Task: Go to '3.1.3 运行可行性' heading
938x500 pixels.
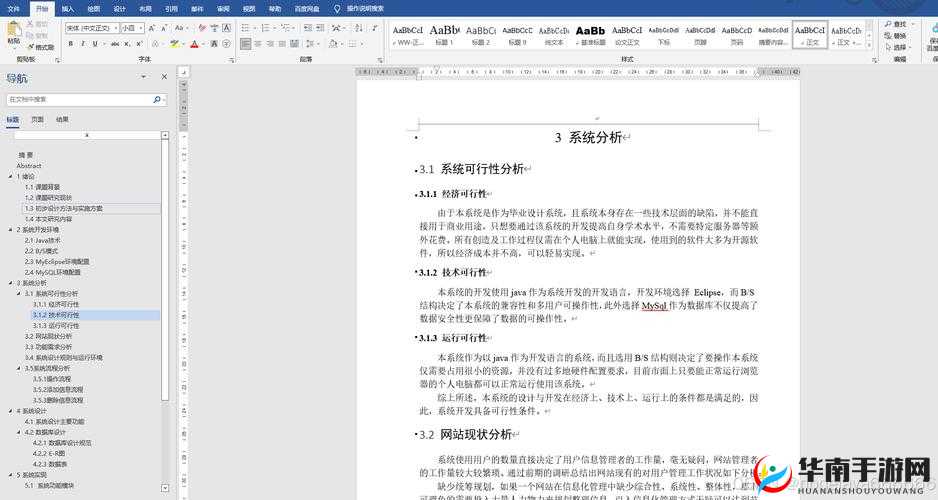Action: click(x=56, y=326)
